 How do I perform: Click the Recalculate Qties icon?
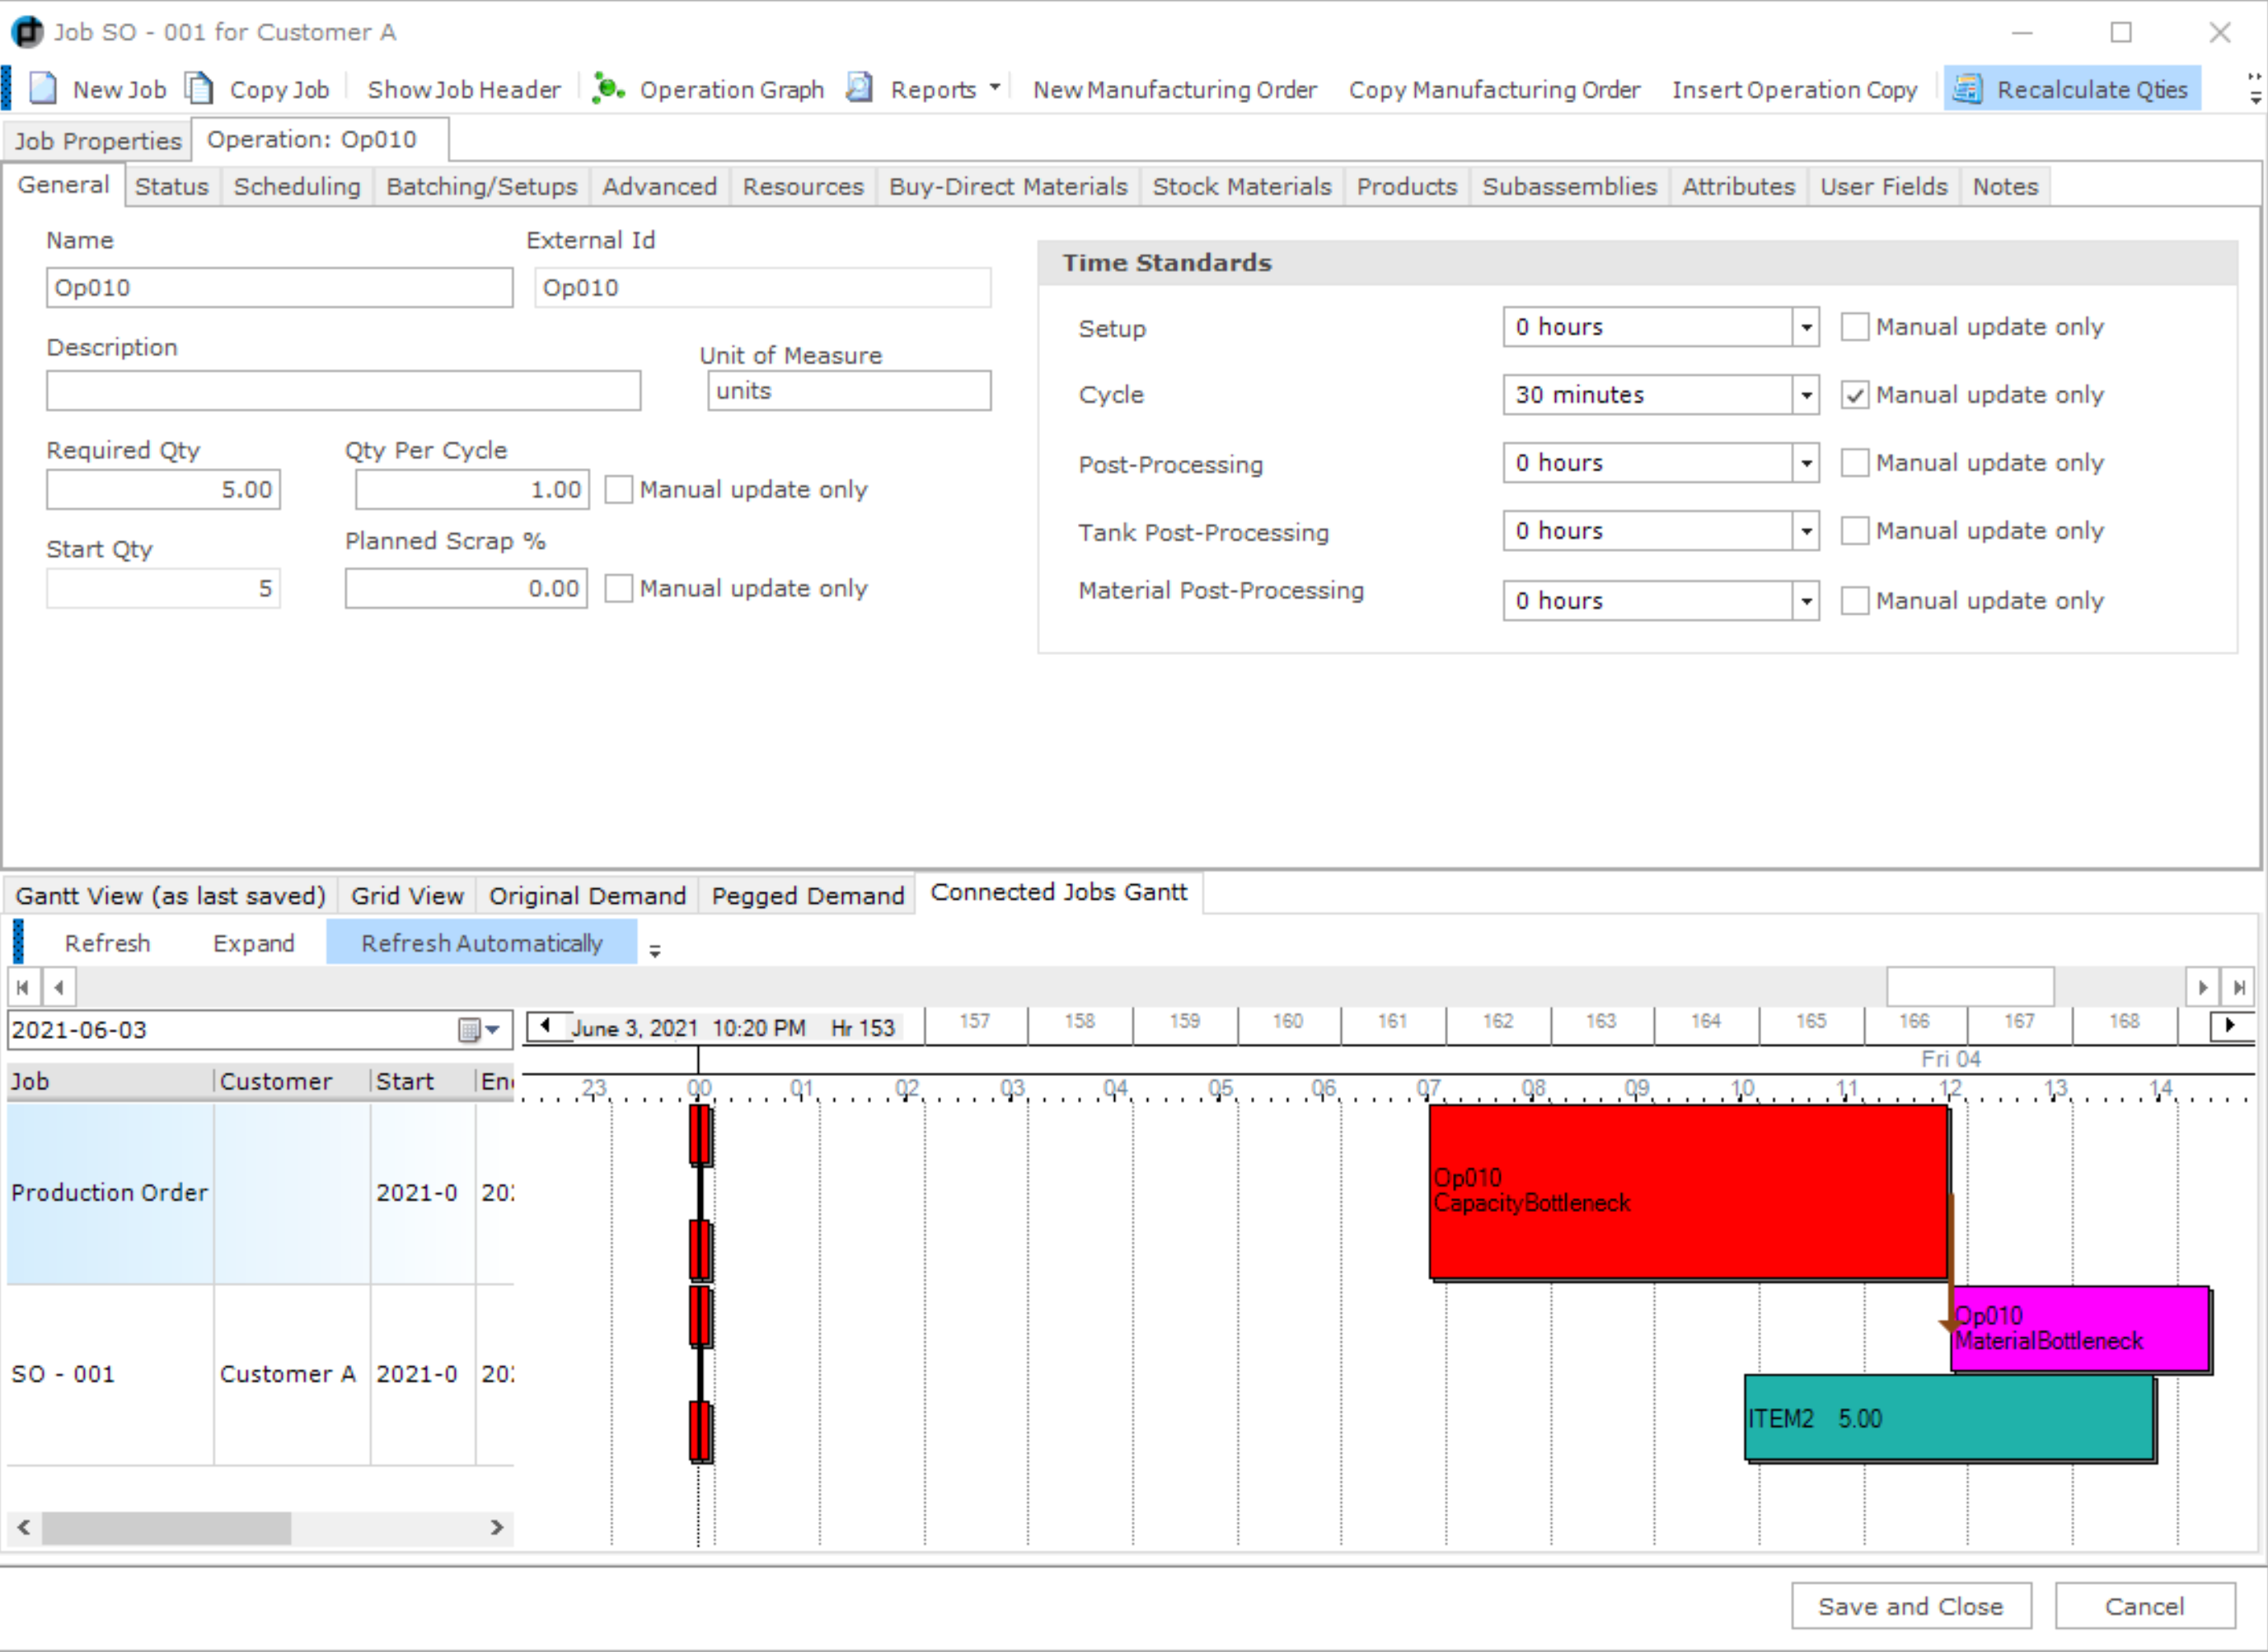click(x=1967, y=89)
